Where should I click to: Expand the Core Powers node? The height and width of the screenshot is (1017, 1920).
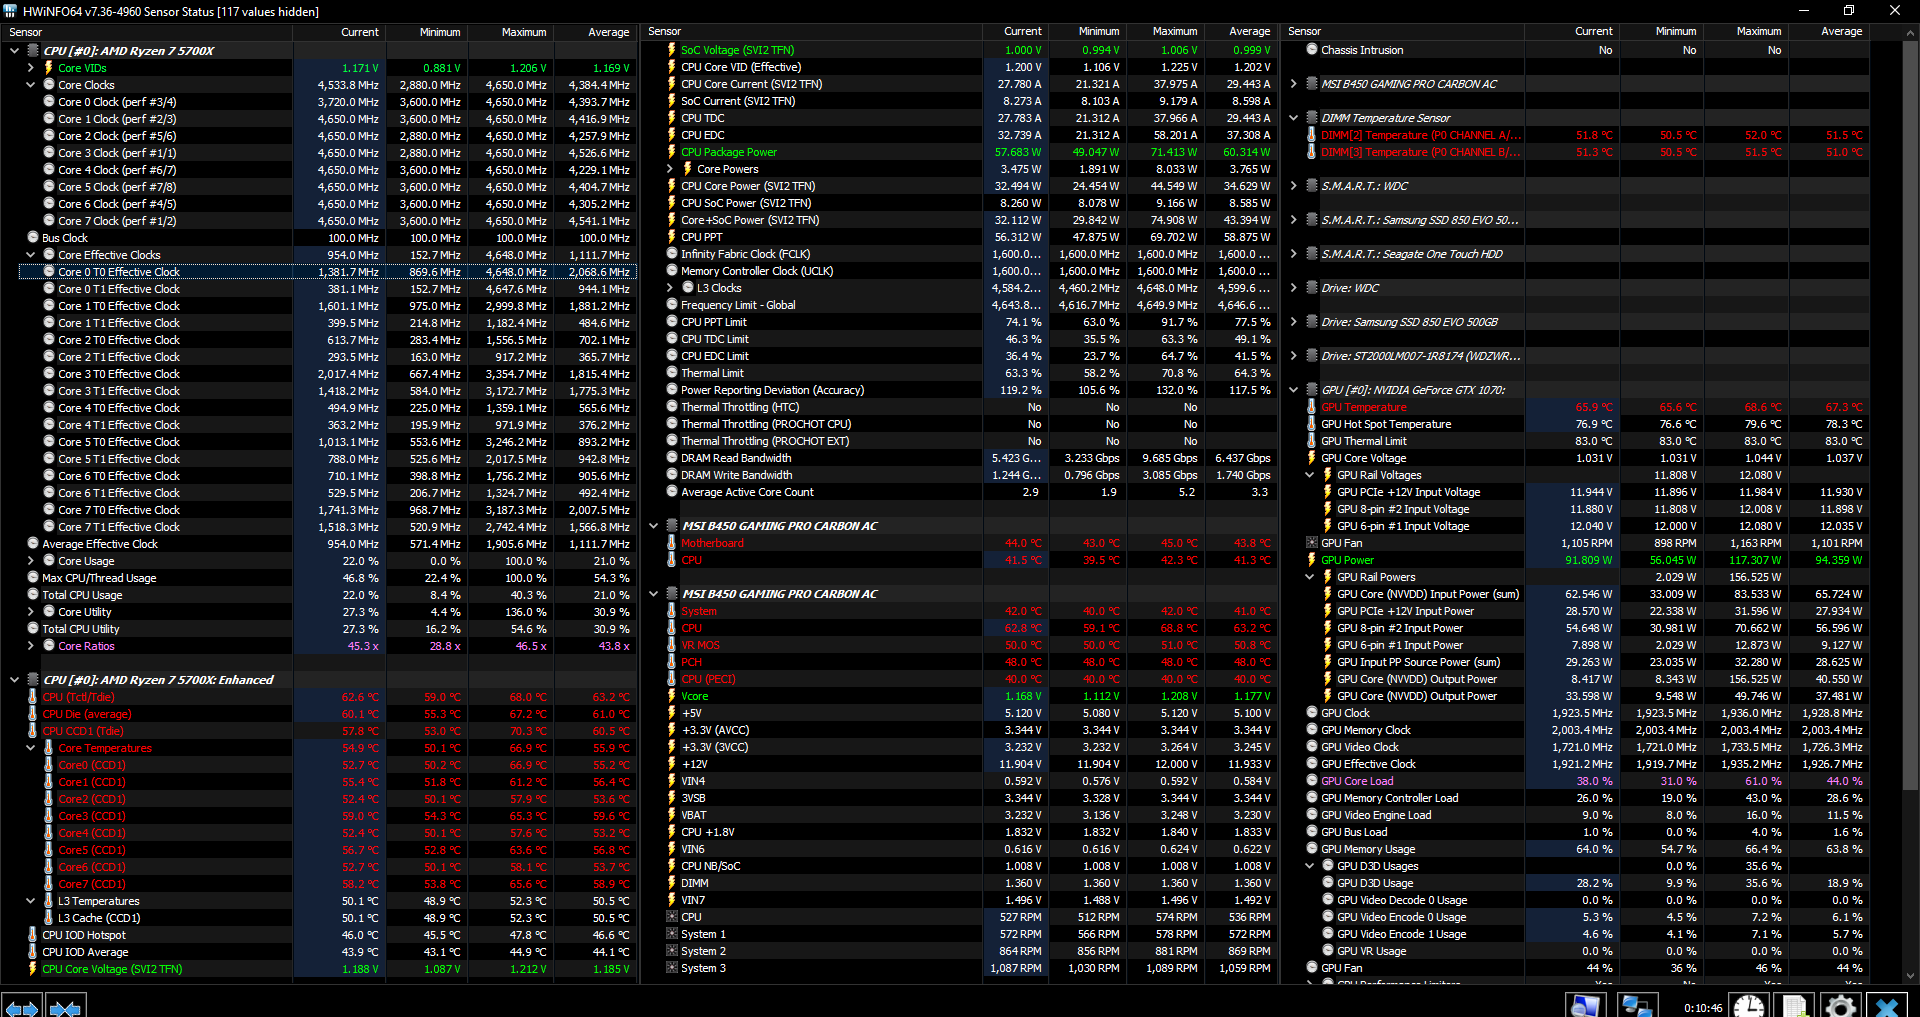(670, 169)
